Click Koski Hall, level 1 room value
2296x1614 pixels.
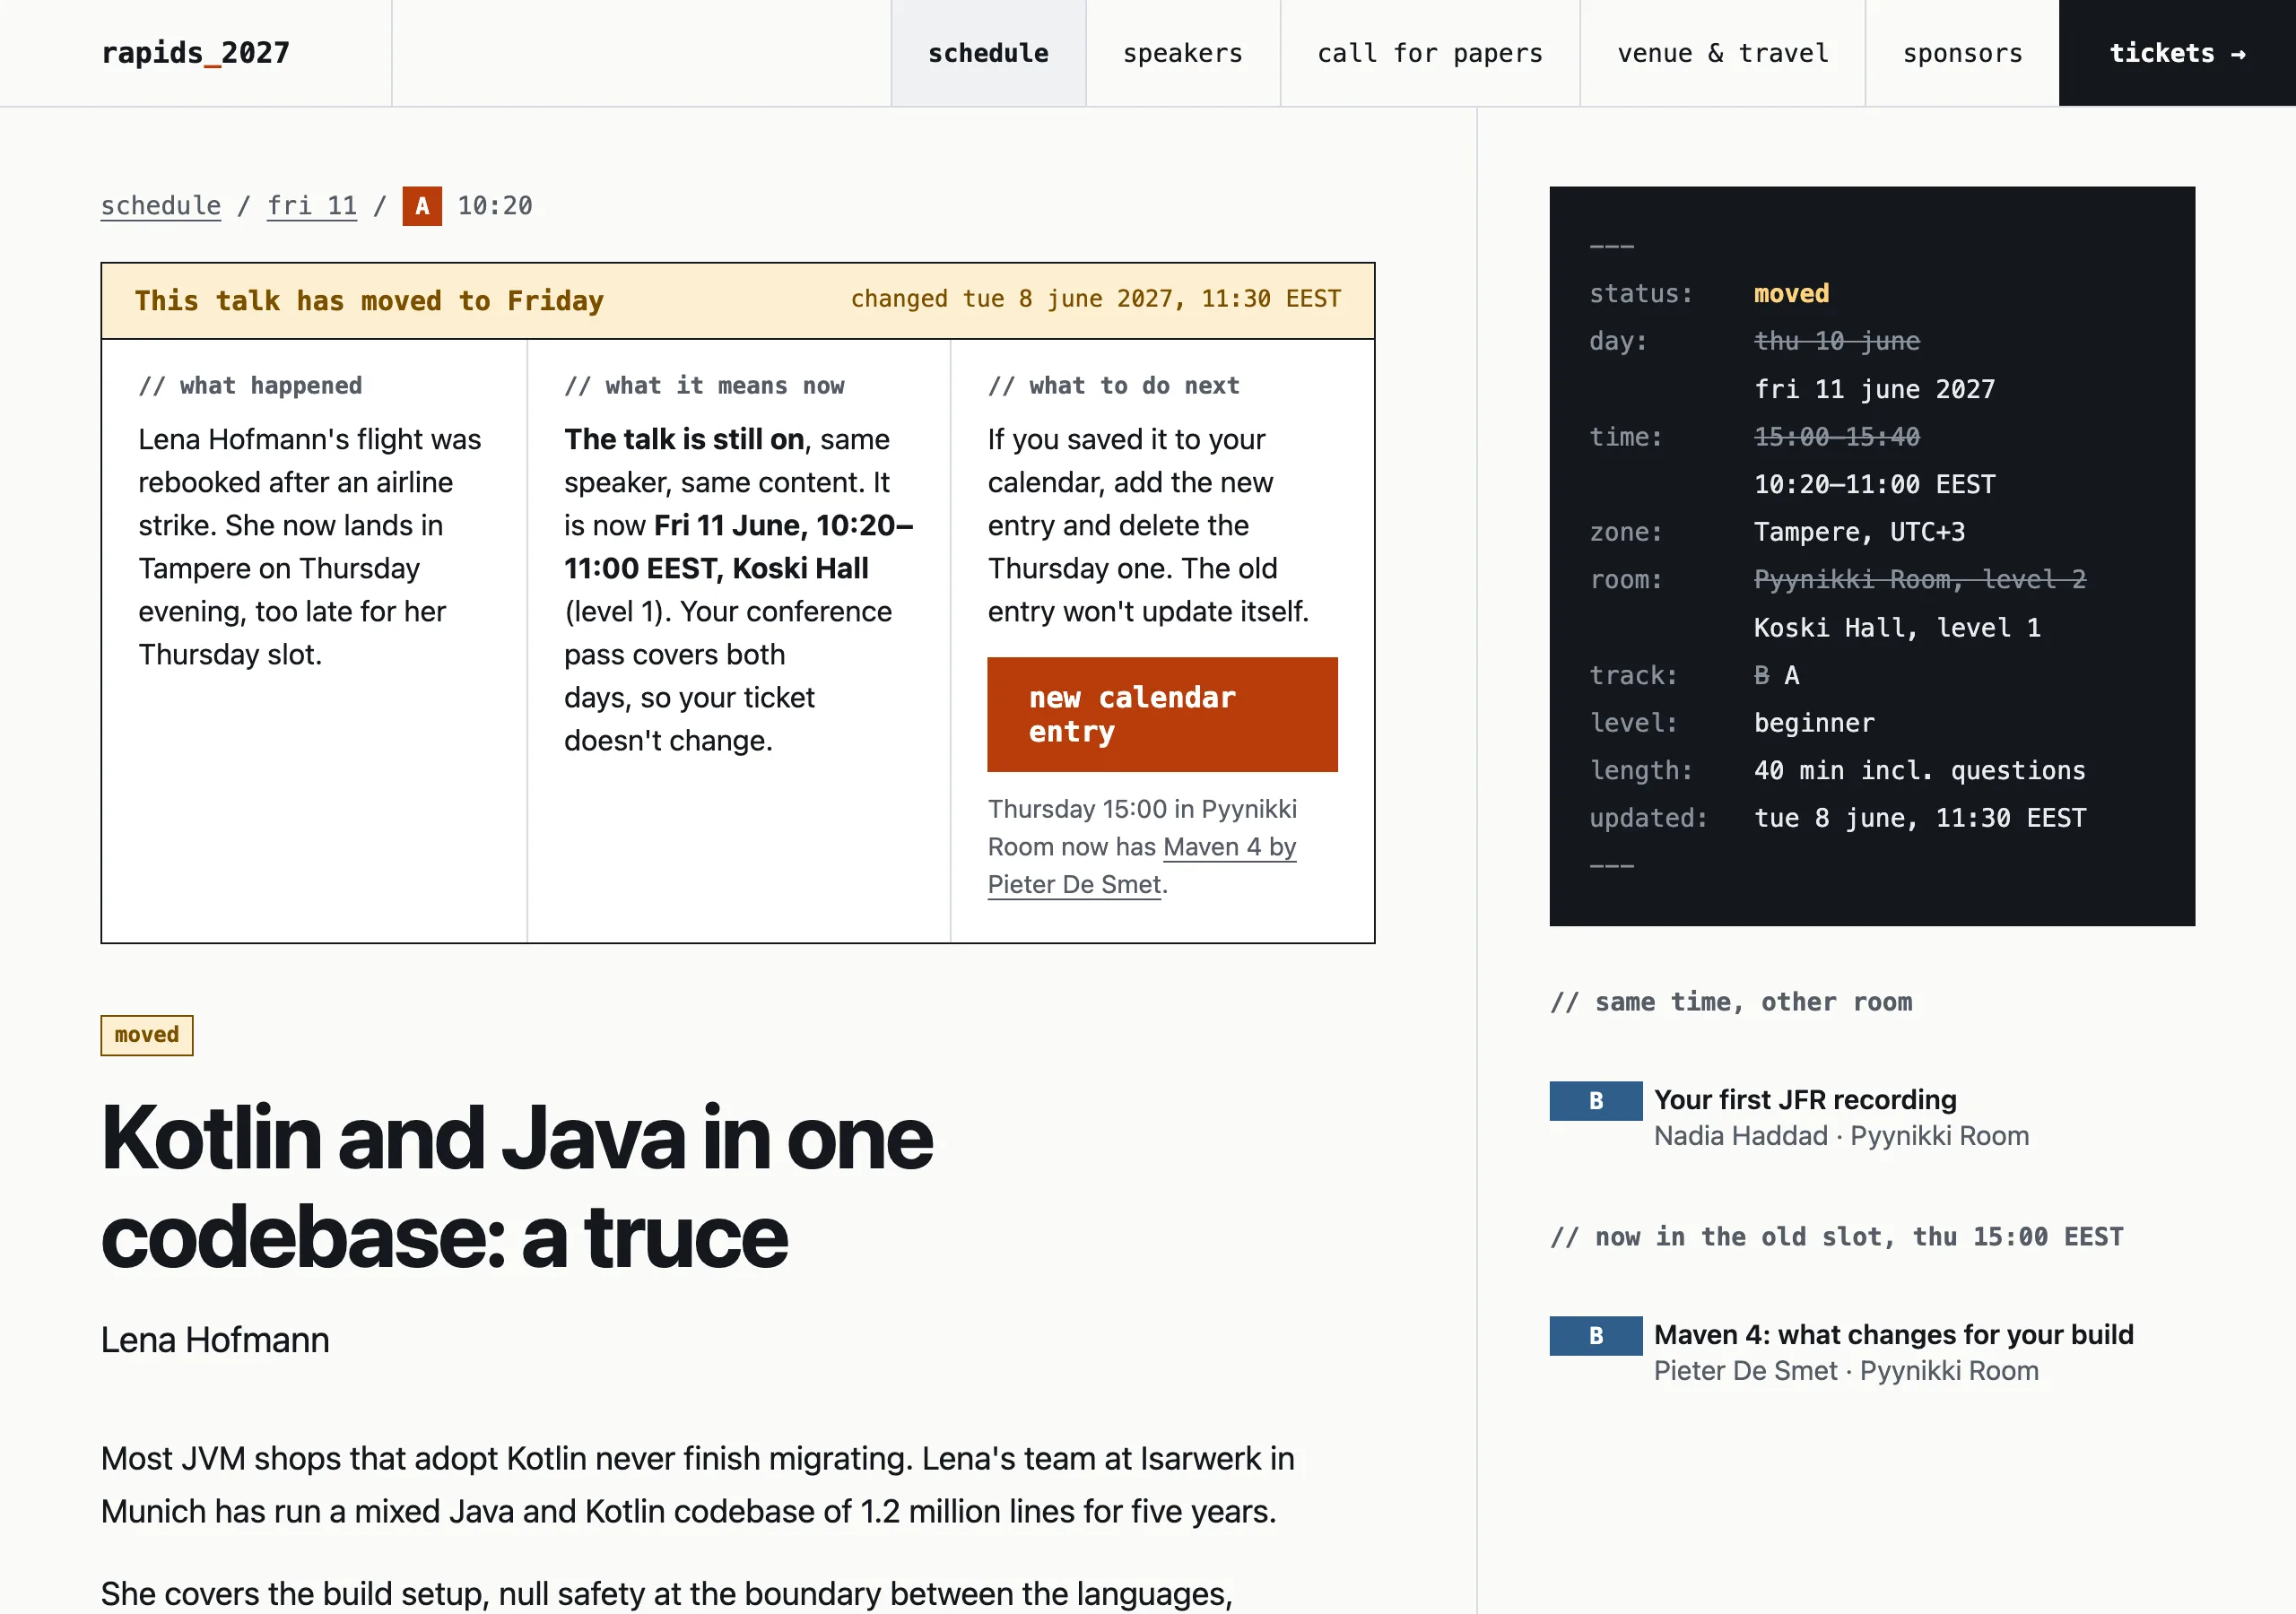[x=1897, y=628]
